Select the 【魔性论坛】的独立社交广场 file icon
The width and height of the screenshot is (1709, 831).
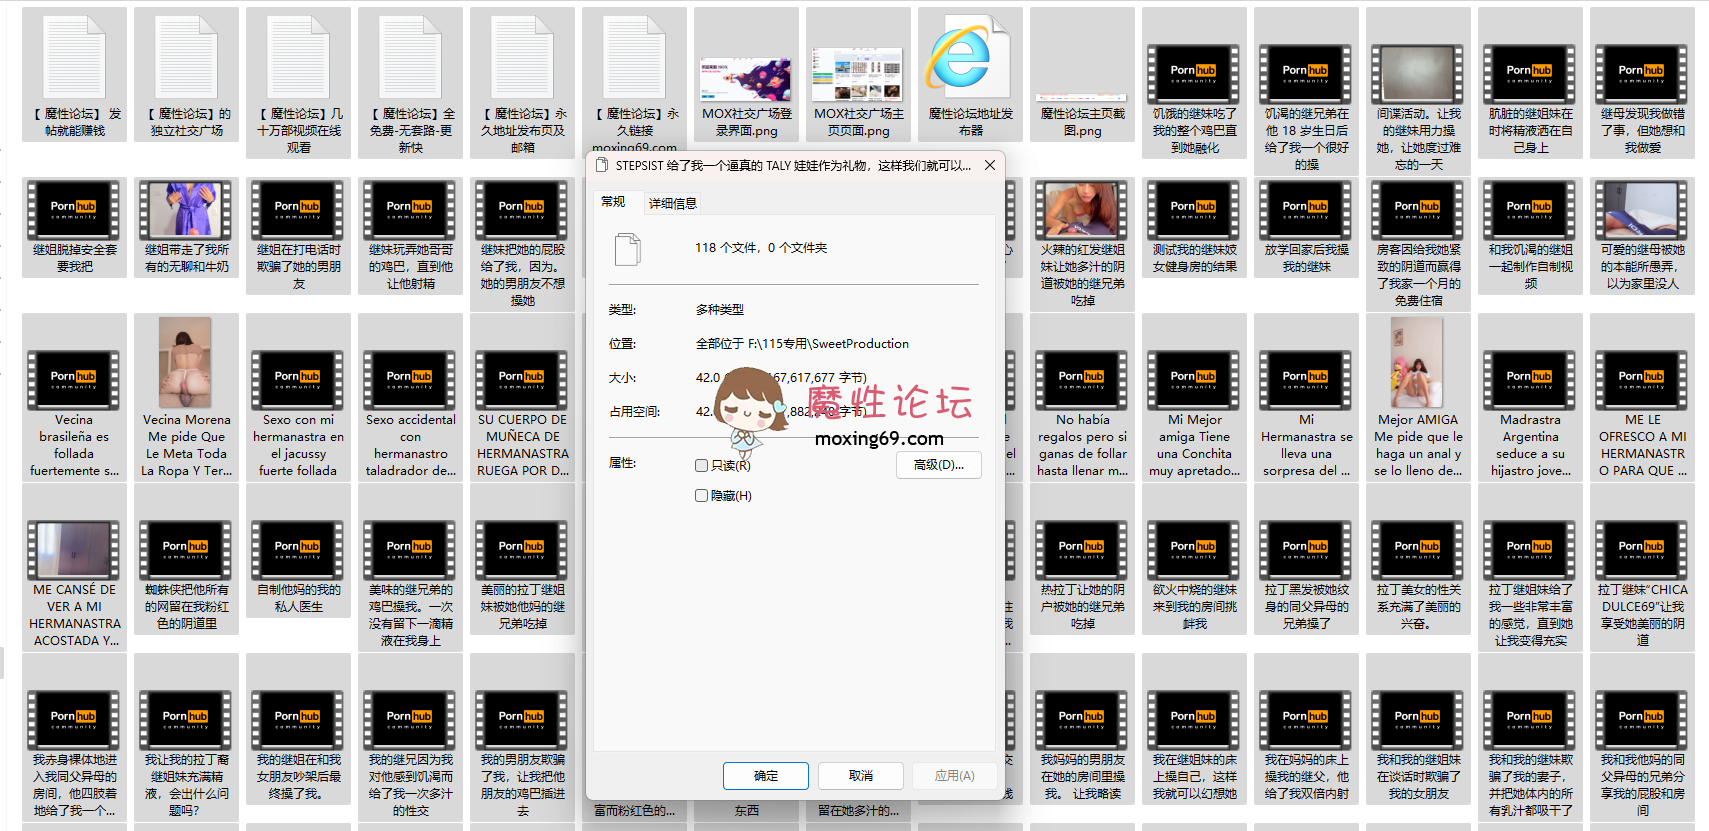pos(186,60)
